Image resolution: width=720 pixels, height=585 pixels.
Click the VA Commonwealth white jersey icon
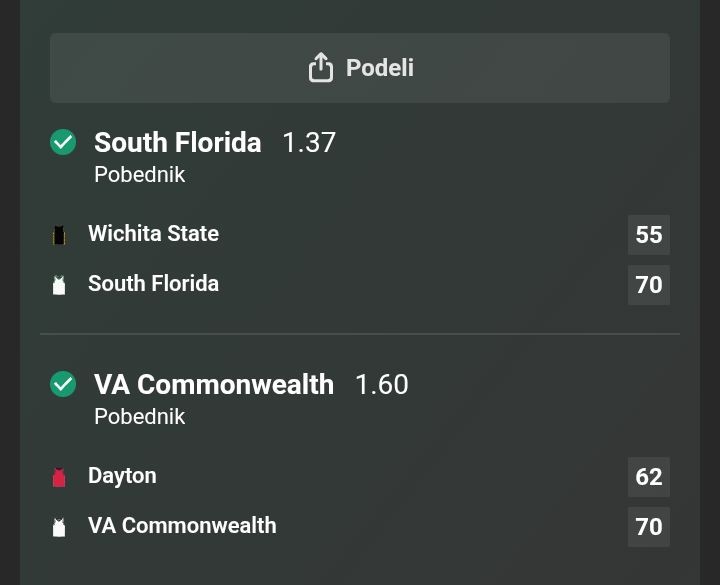coord(59,527)
